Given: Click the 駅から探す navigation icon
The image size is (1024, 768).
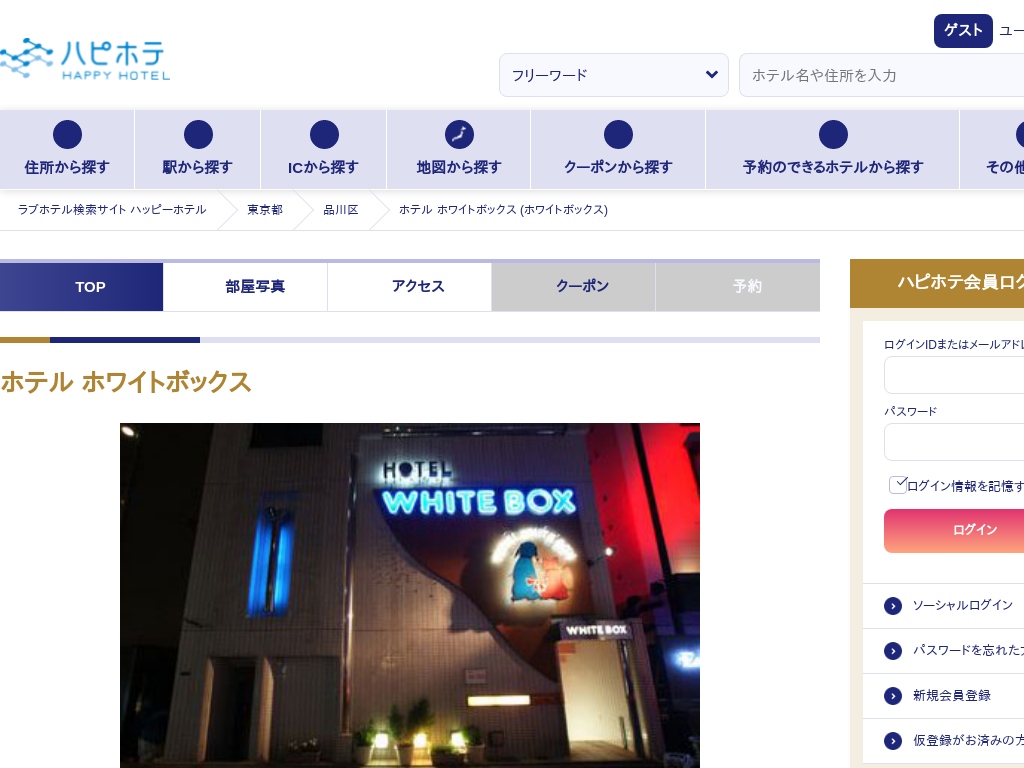Looking at the screenshot, I should [x=198, y=135].
